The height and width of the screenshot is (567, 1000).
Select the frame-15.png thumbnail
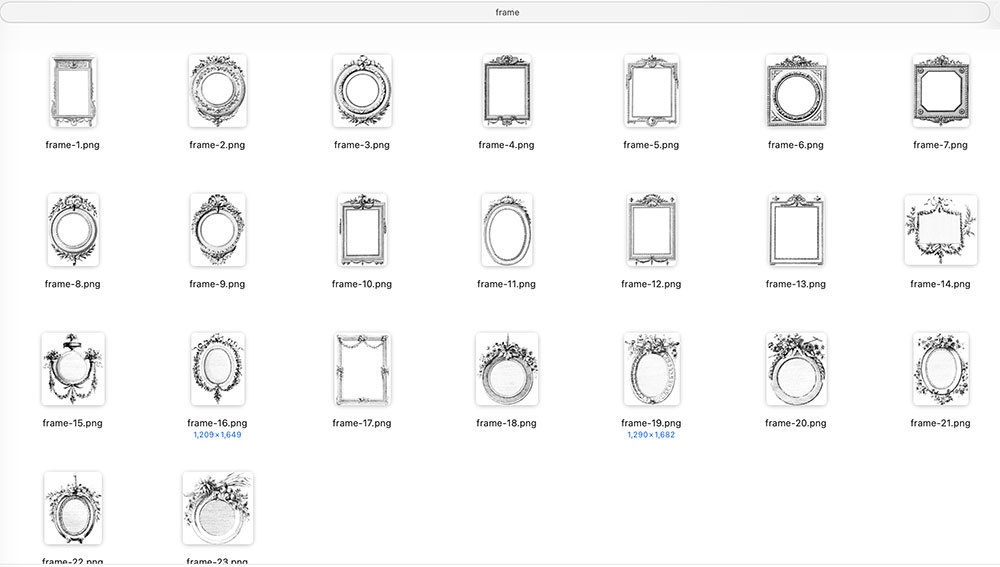click(x=73, y=369)
